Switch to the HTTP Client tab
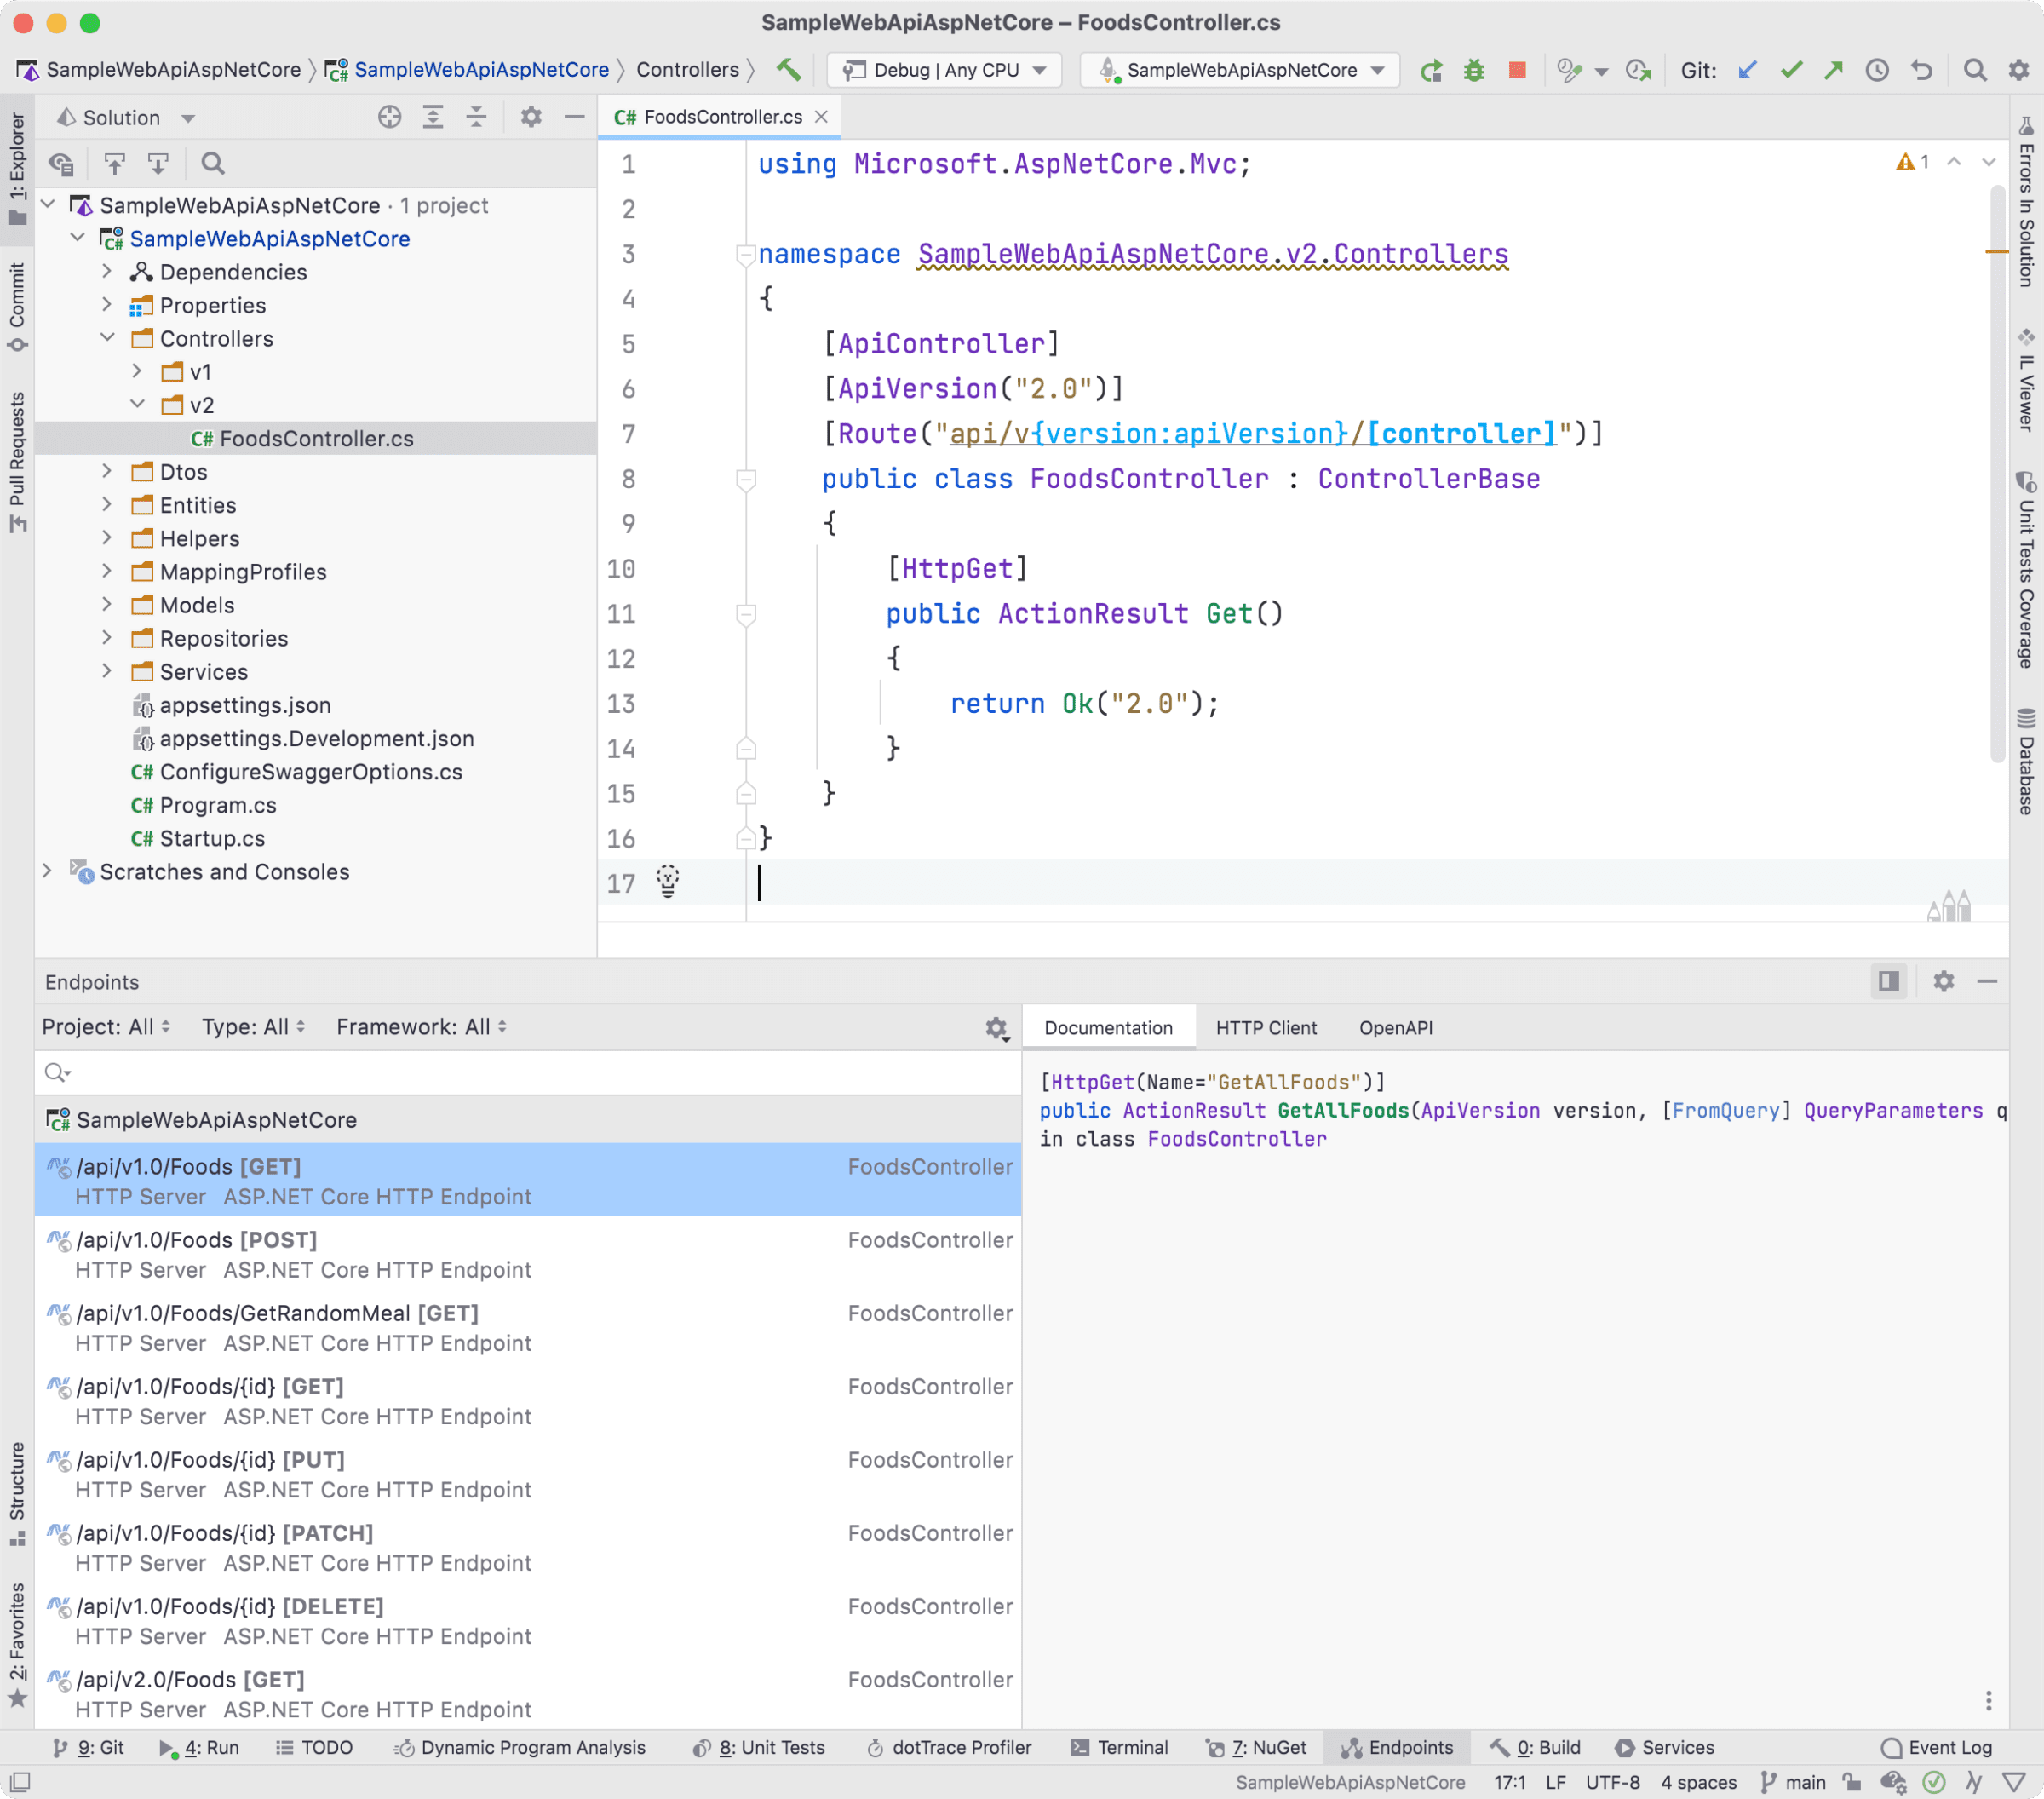The width and height of the screenshot is (2044, 1799). (x=1266, y=1028)
